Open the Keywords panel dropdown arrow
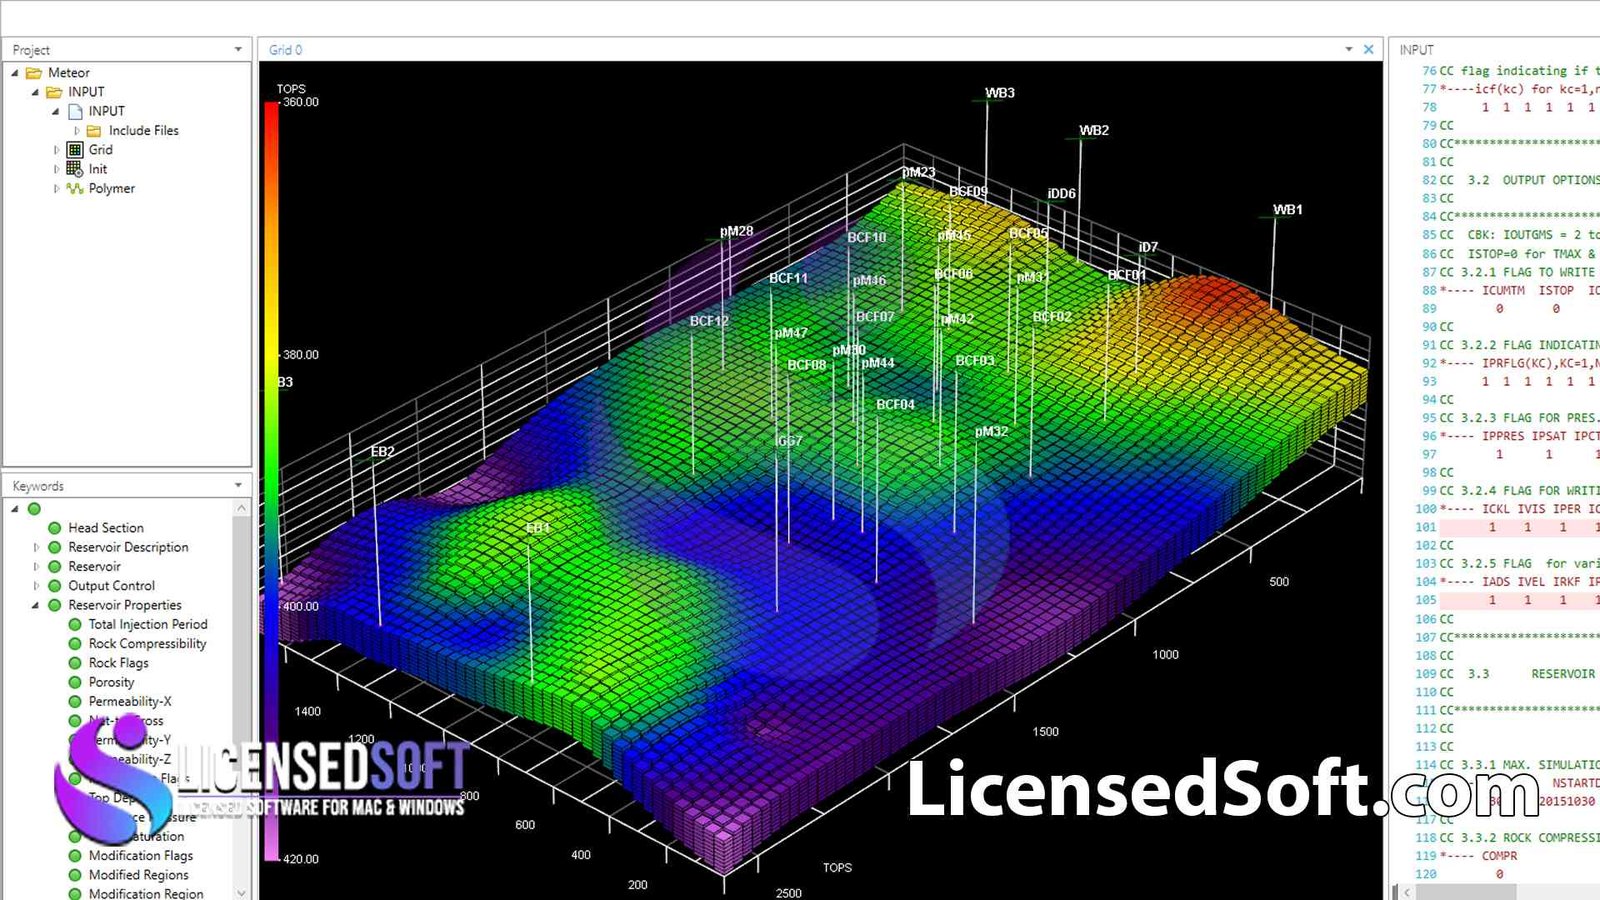 tap(238, 485)
